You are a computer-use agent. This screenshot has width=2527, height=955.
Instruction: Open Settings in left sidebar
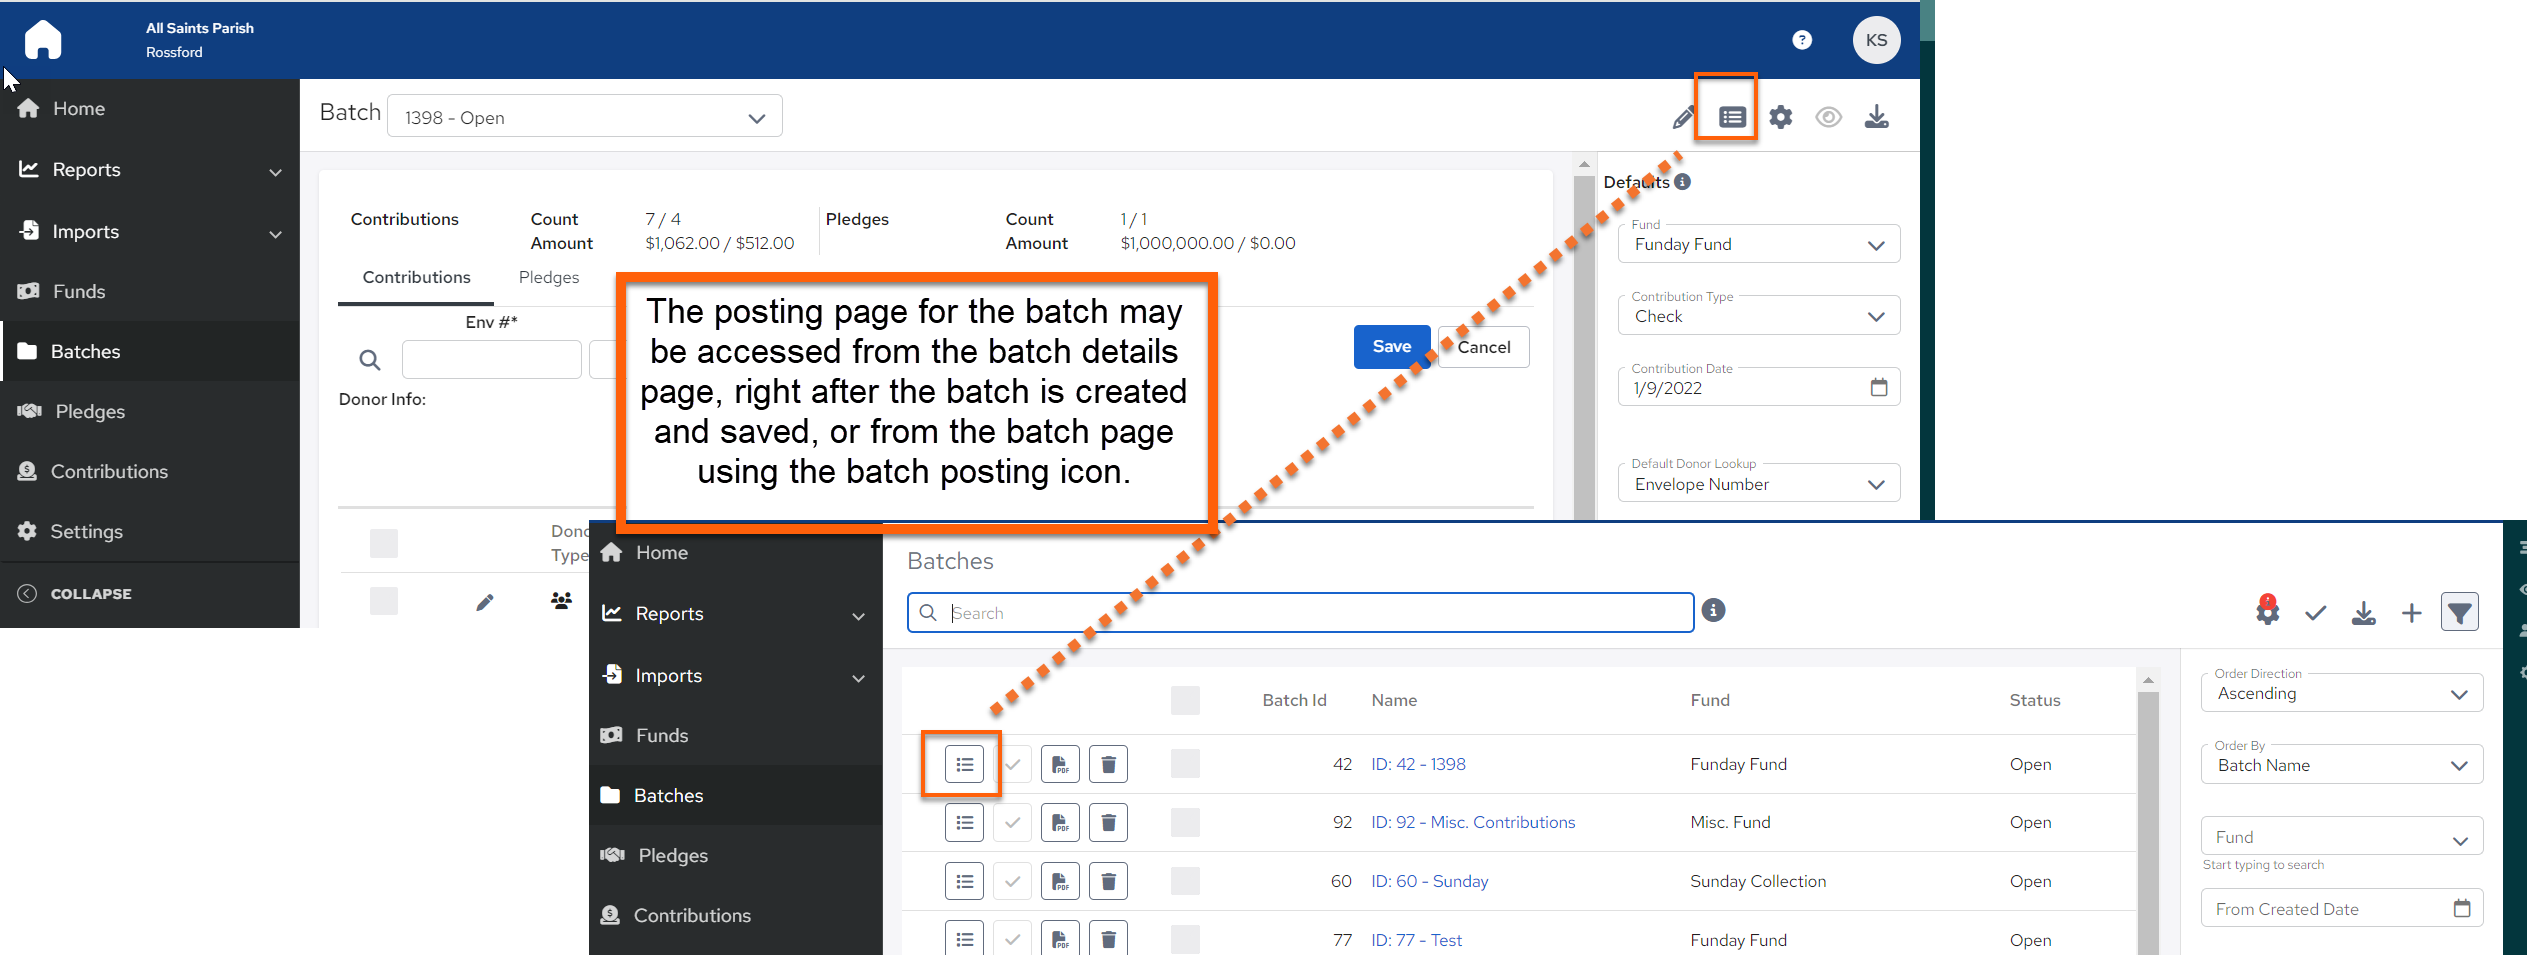150,531
